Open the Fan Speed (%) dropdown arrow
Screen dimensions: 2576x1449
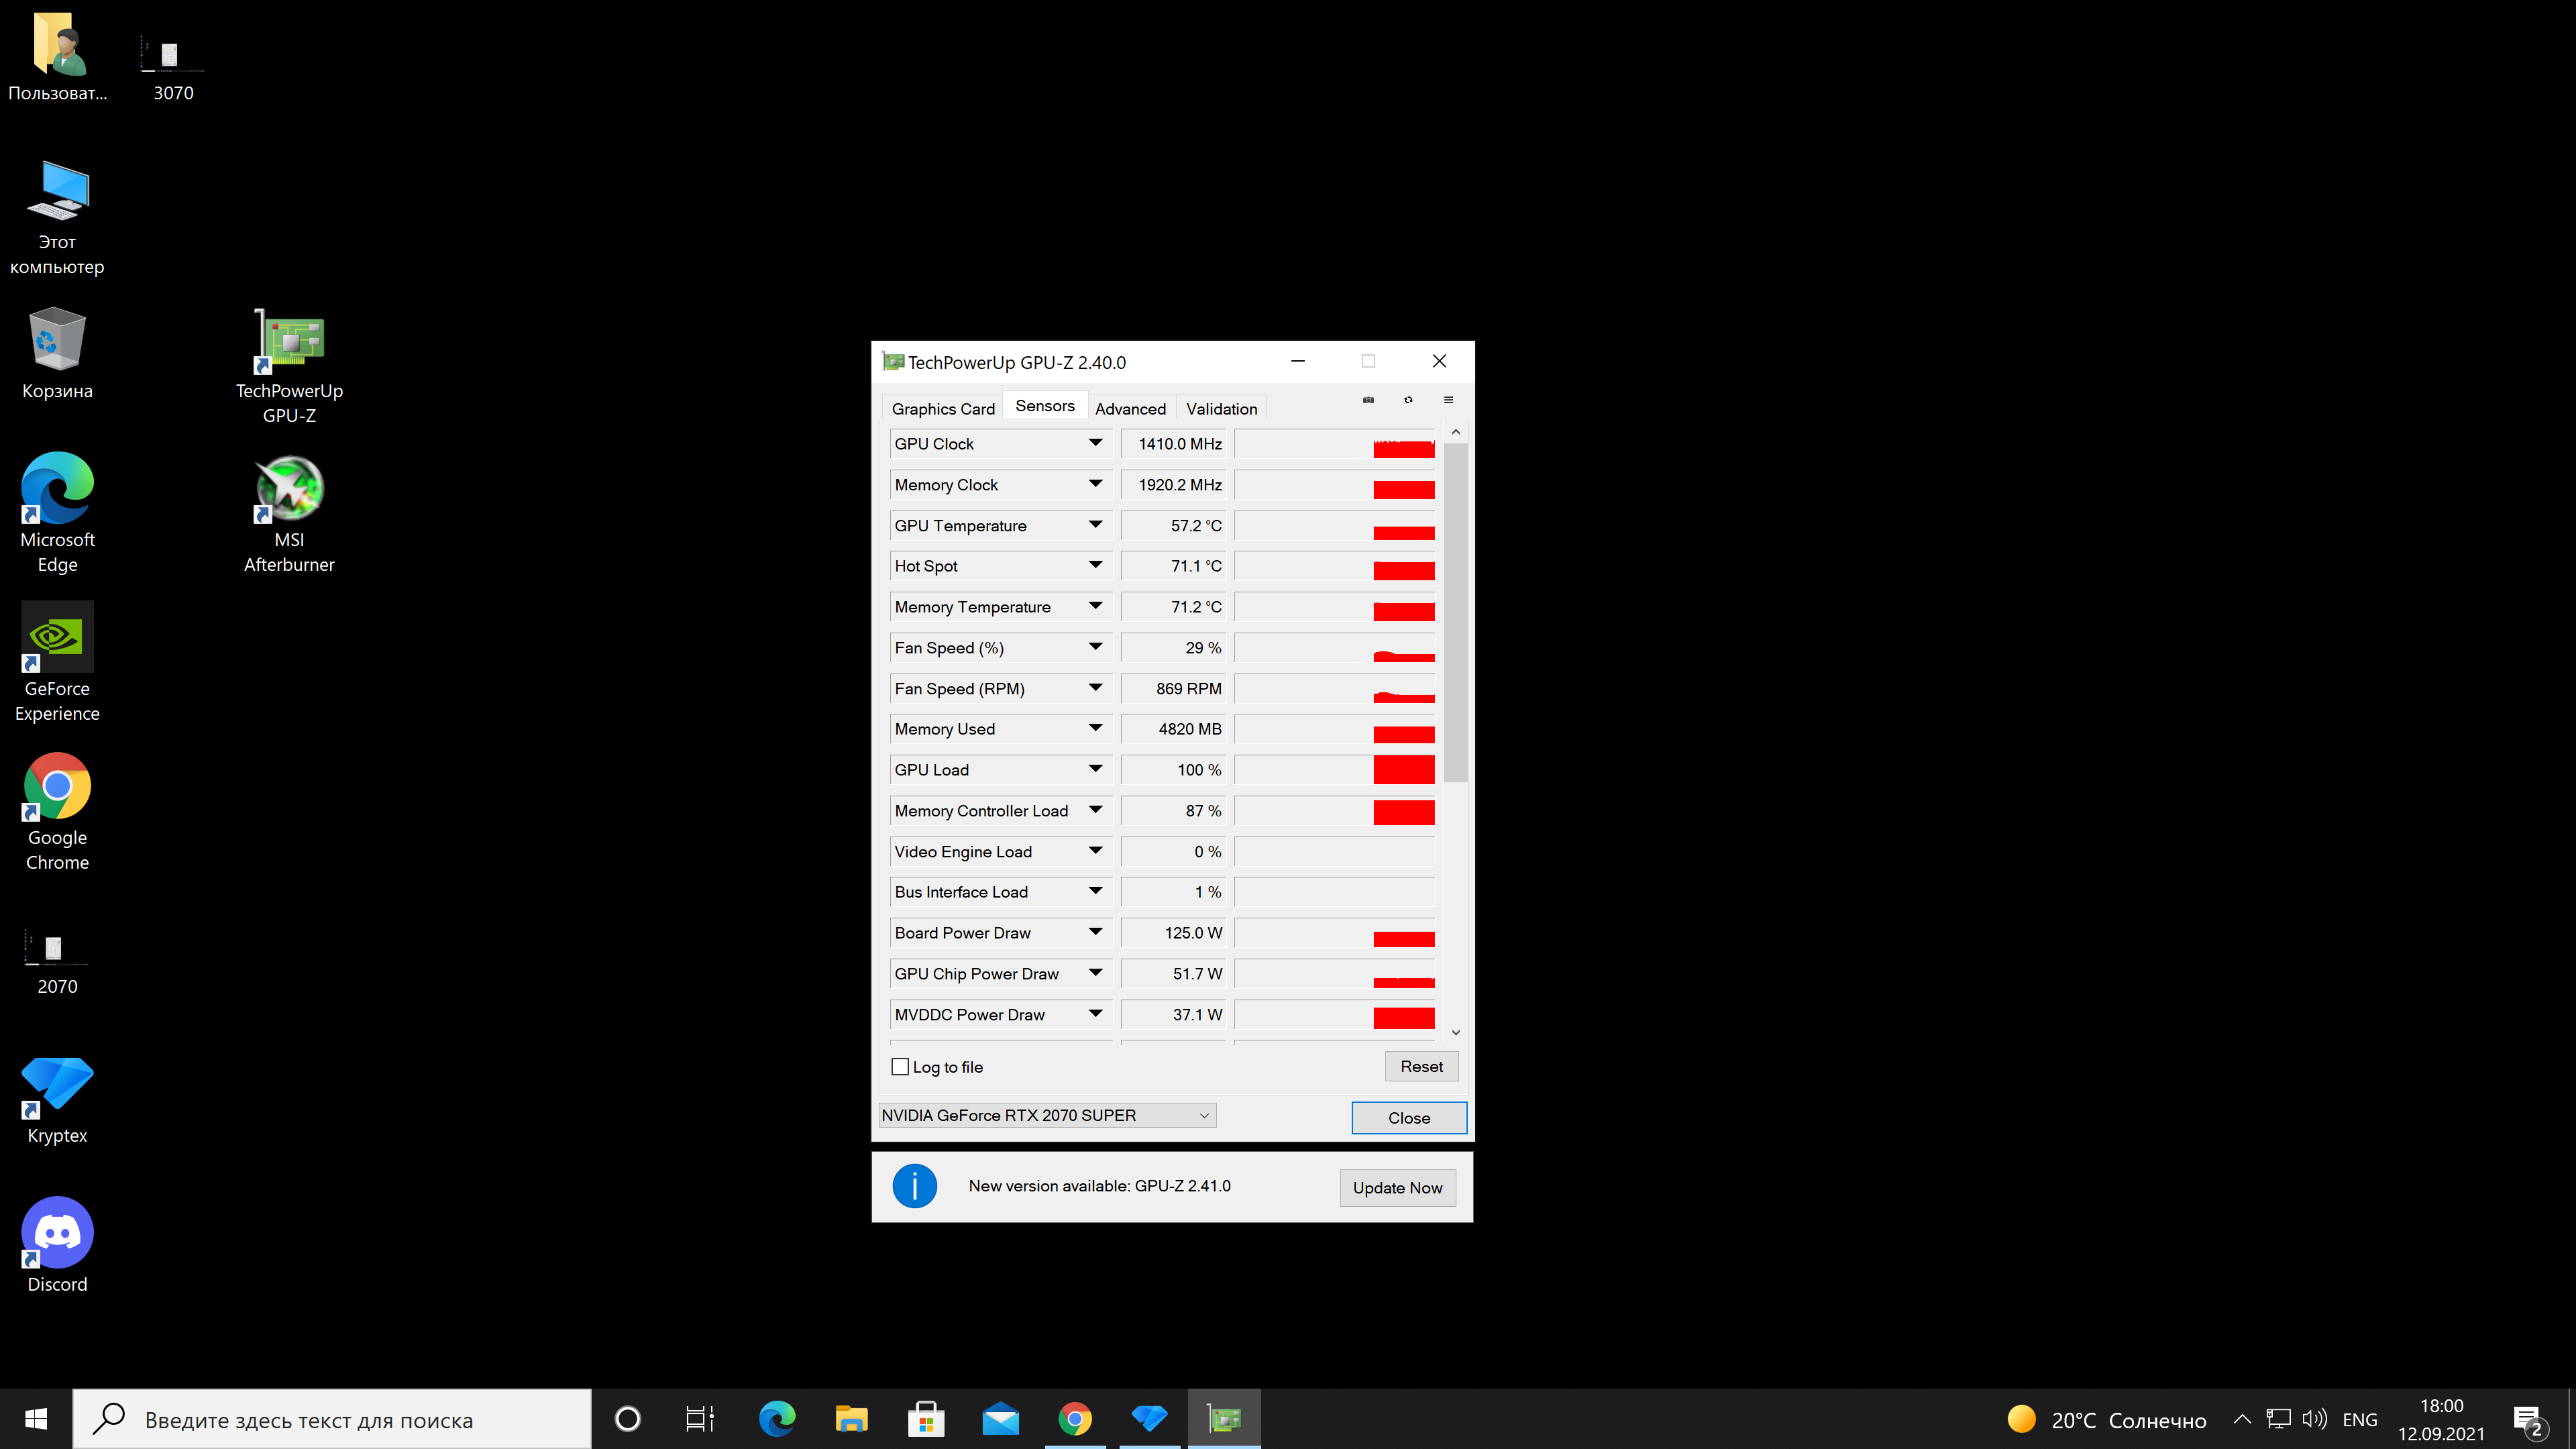pyautogui.click(x=1095, y=647)
